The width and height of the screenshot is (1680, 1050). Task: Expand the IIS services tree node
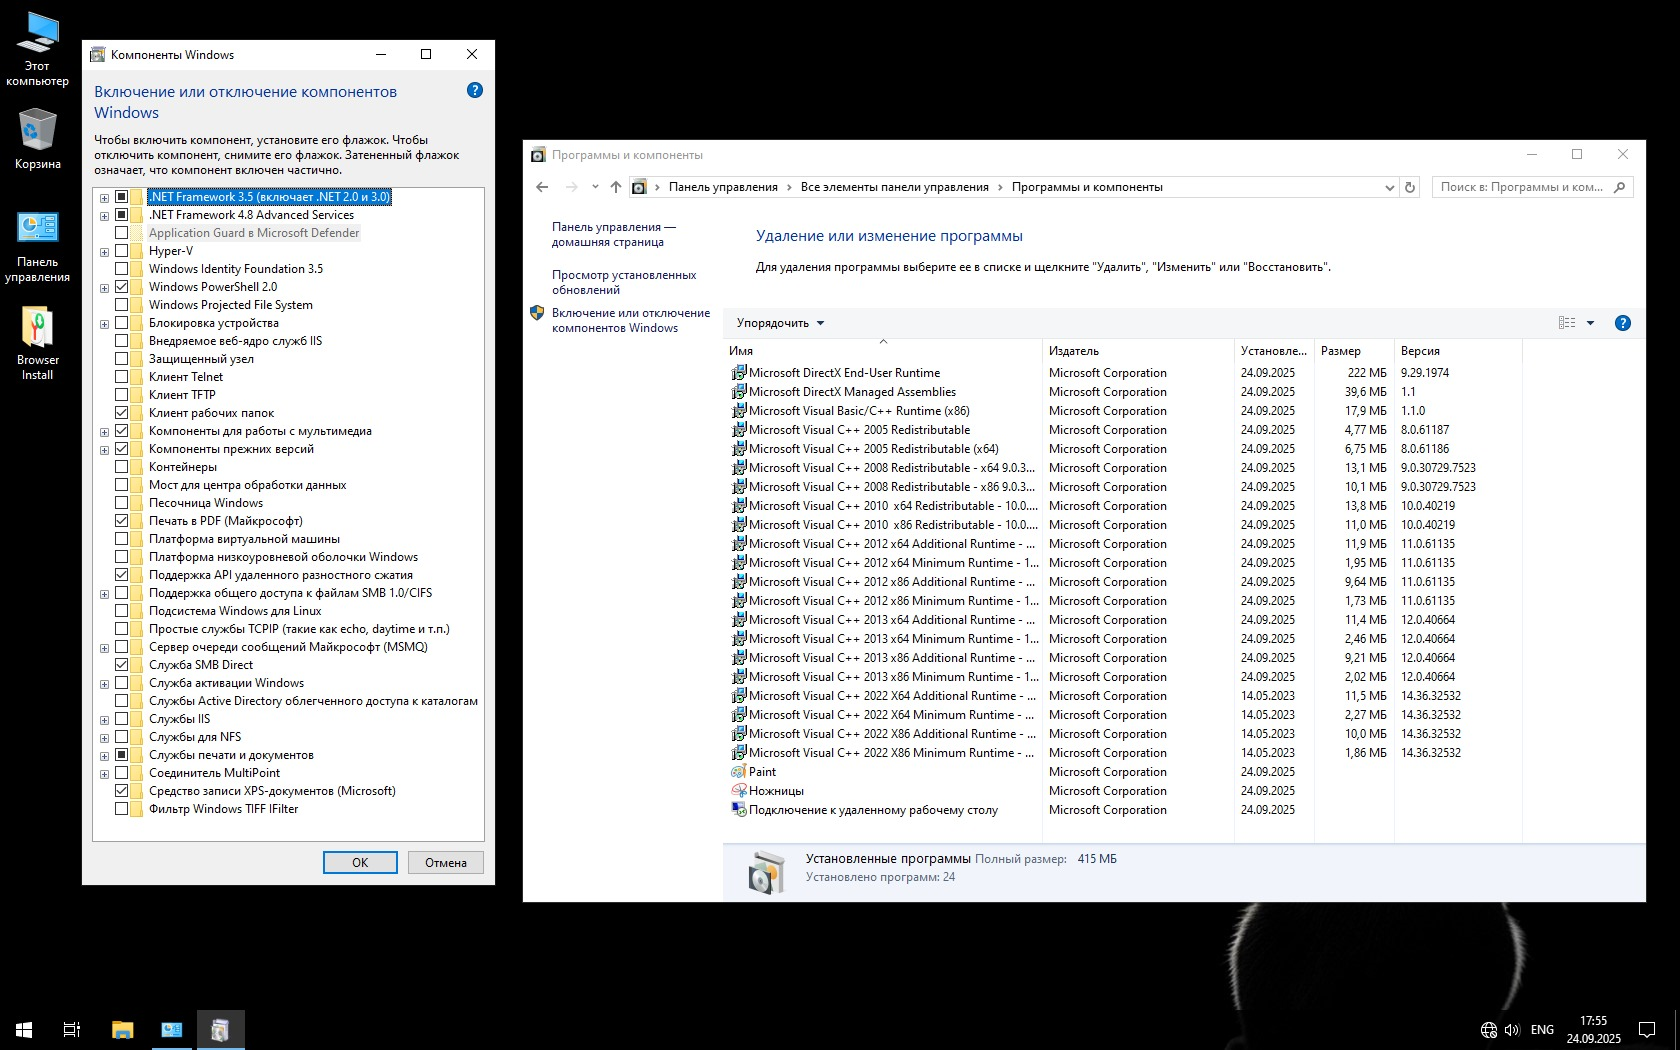(x=104, y=719)
